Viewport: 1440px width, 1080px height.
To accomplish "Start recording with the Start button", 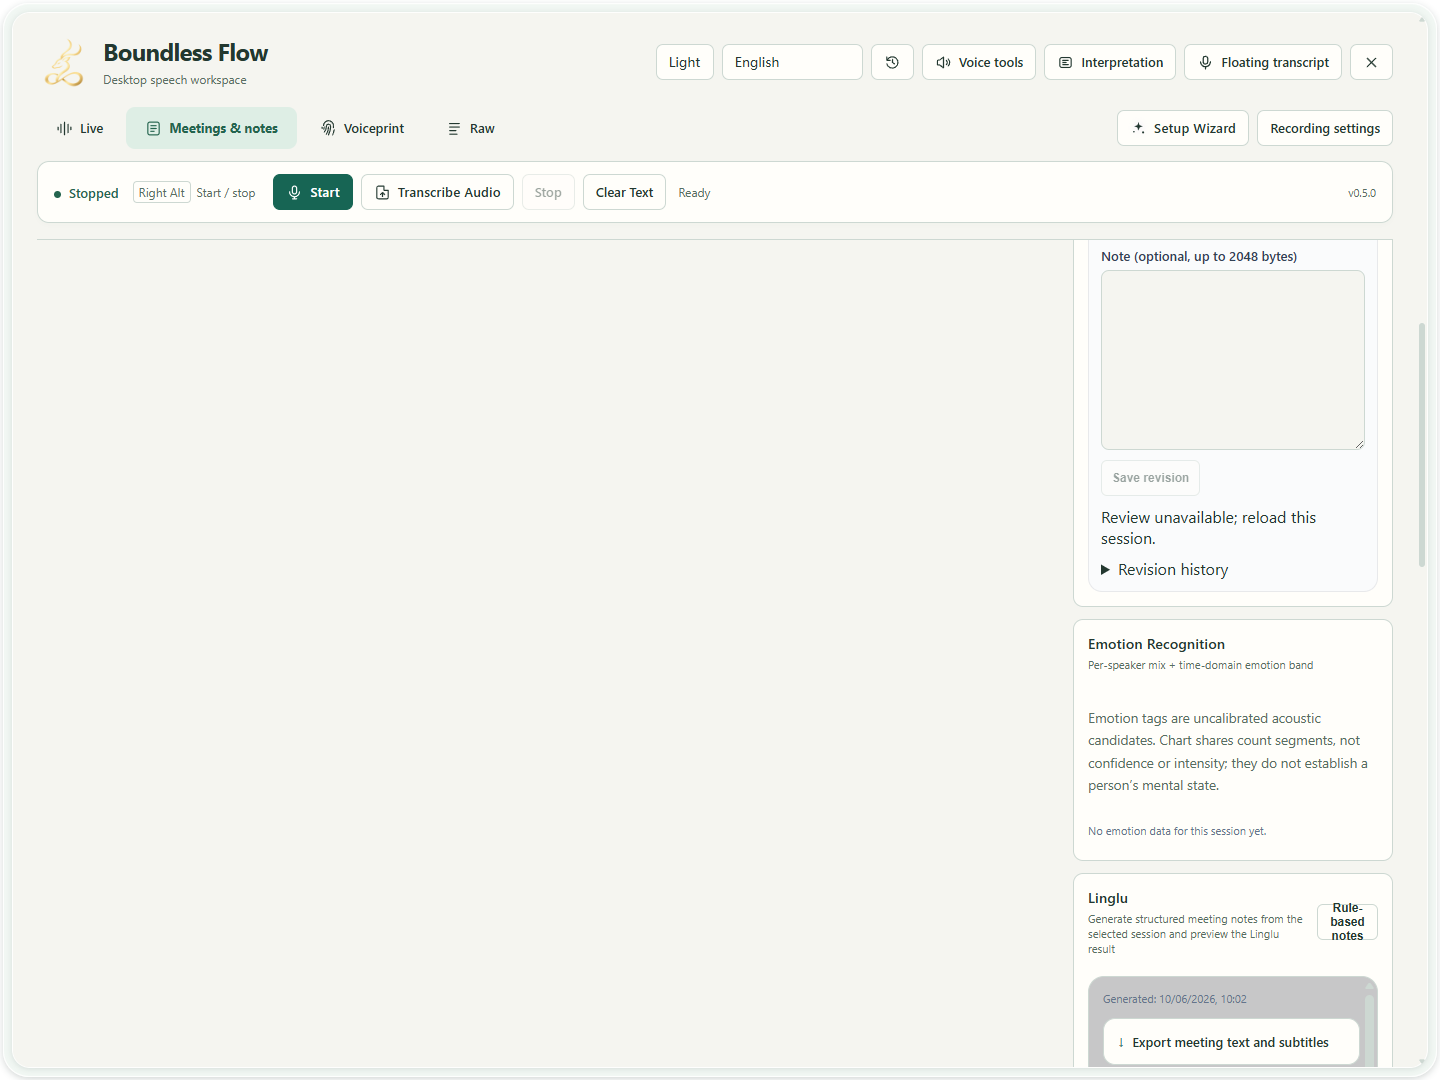I will tap(313, 192).
